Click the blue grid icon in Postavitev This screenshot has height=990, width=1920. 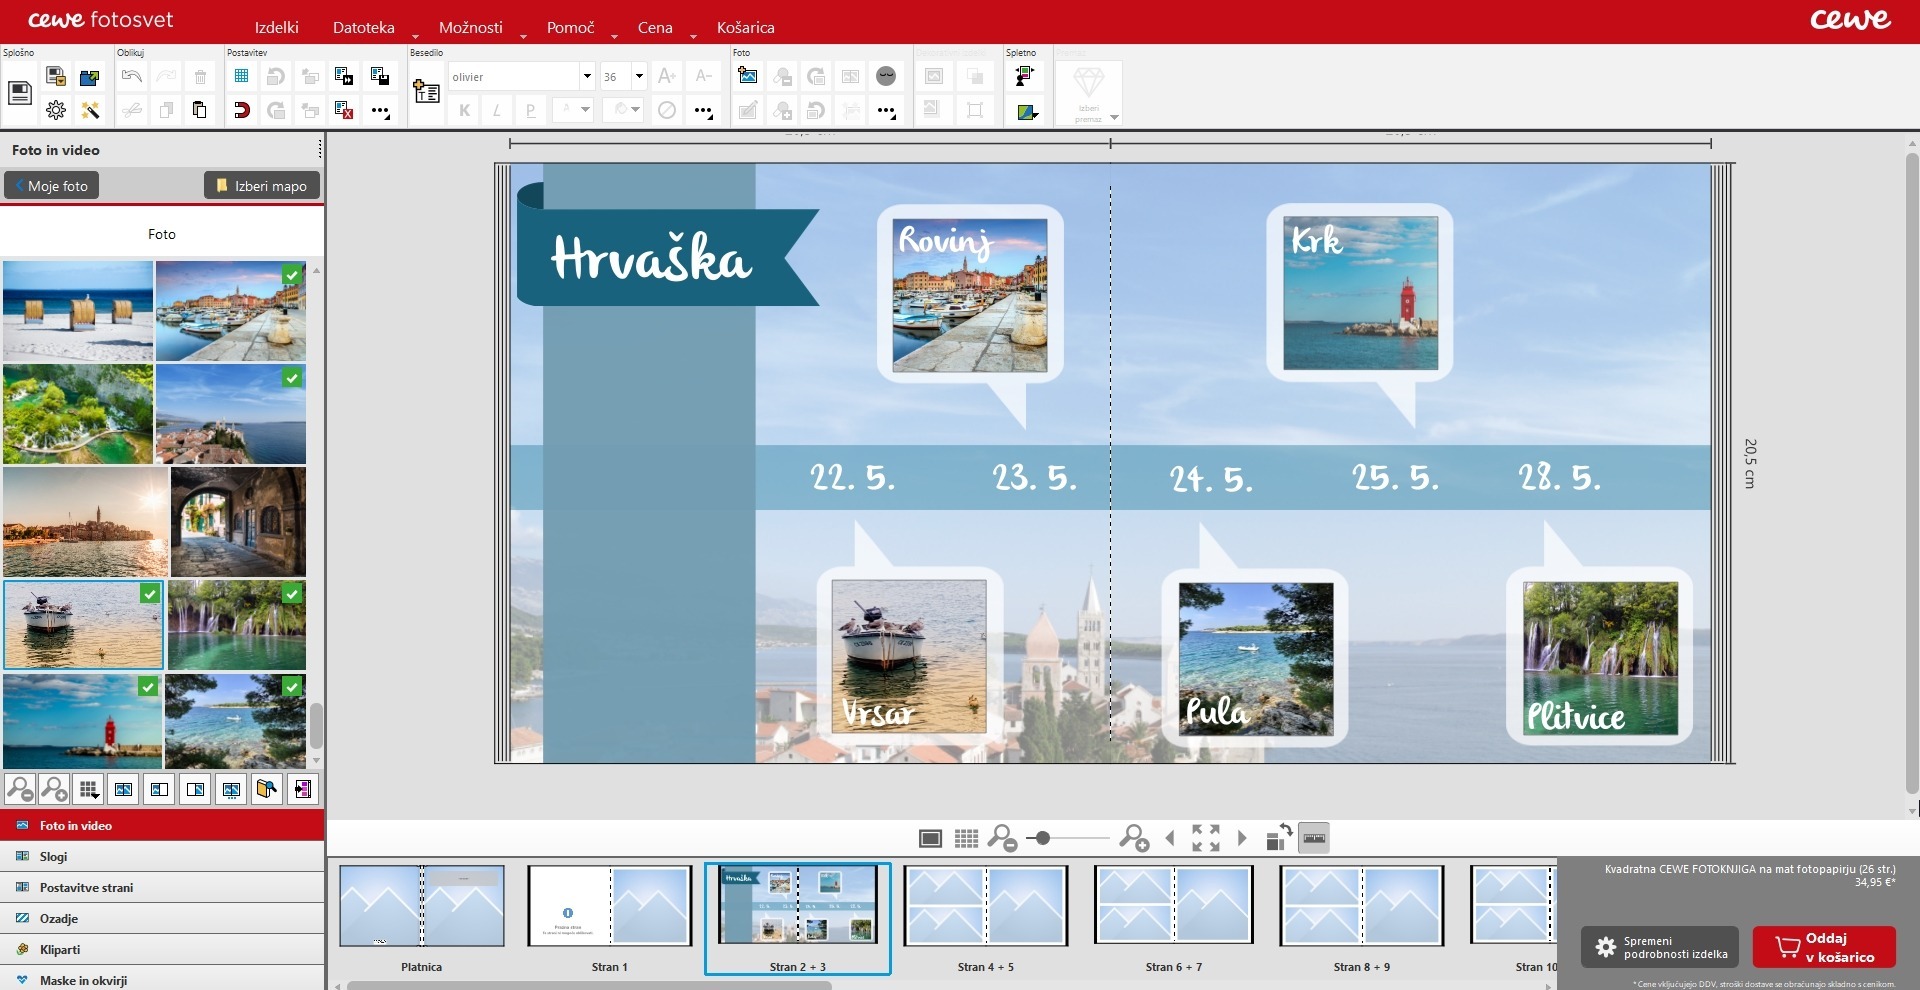[x=241, y=76]
